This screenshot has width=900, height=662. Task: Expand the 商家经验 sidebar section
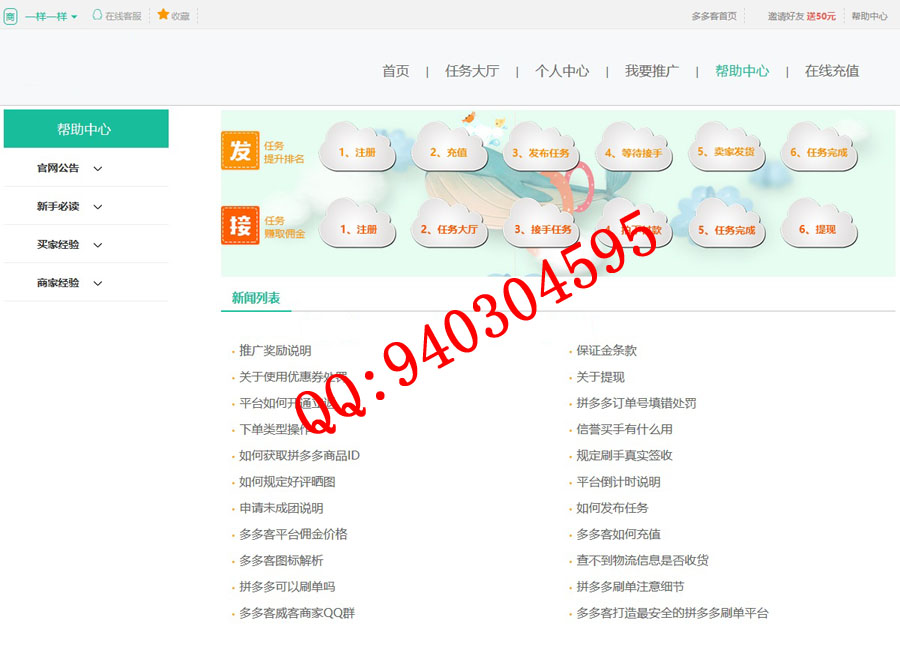(69, 283)
